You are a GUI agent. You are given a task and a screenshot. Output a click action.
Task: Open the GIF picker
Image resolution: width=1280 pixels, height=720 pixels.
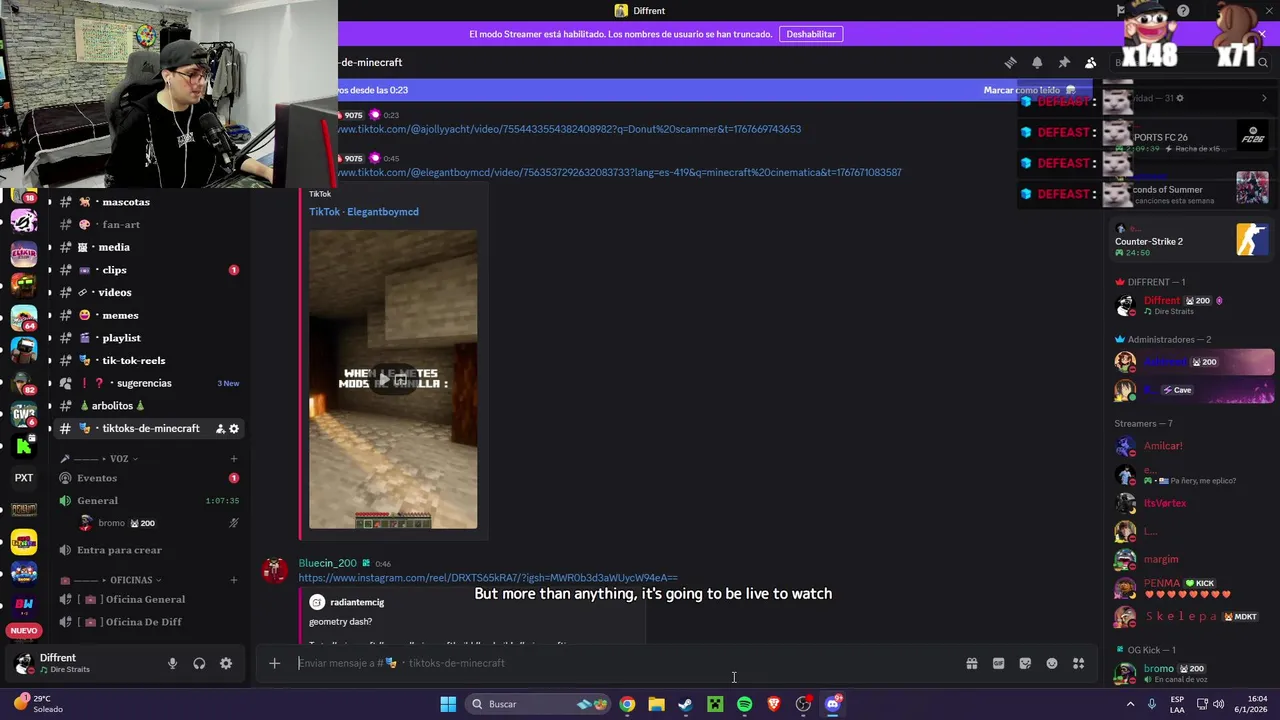click(998, 663)
